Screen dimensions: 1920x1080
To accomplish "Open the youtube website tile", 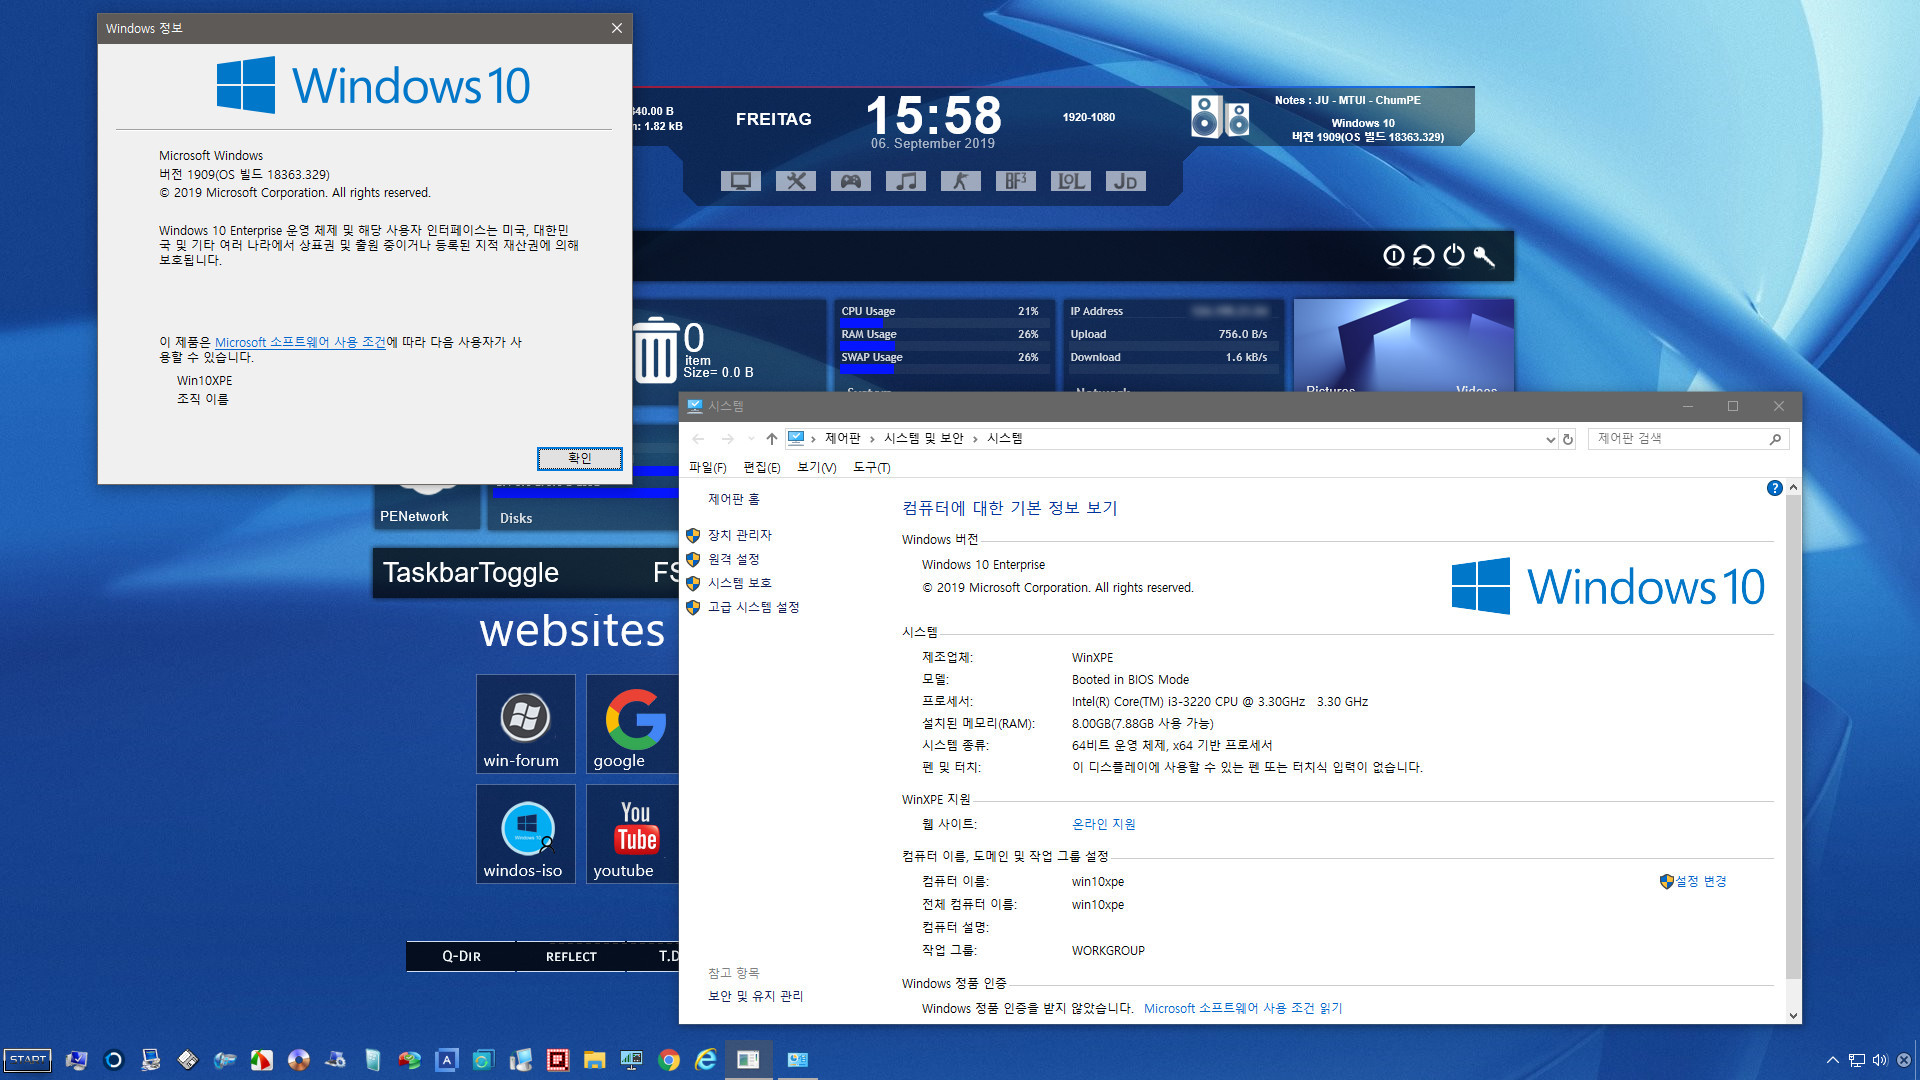I will click(x=632, y=833).
